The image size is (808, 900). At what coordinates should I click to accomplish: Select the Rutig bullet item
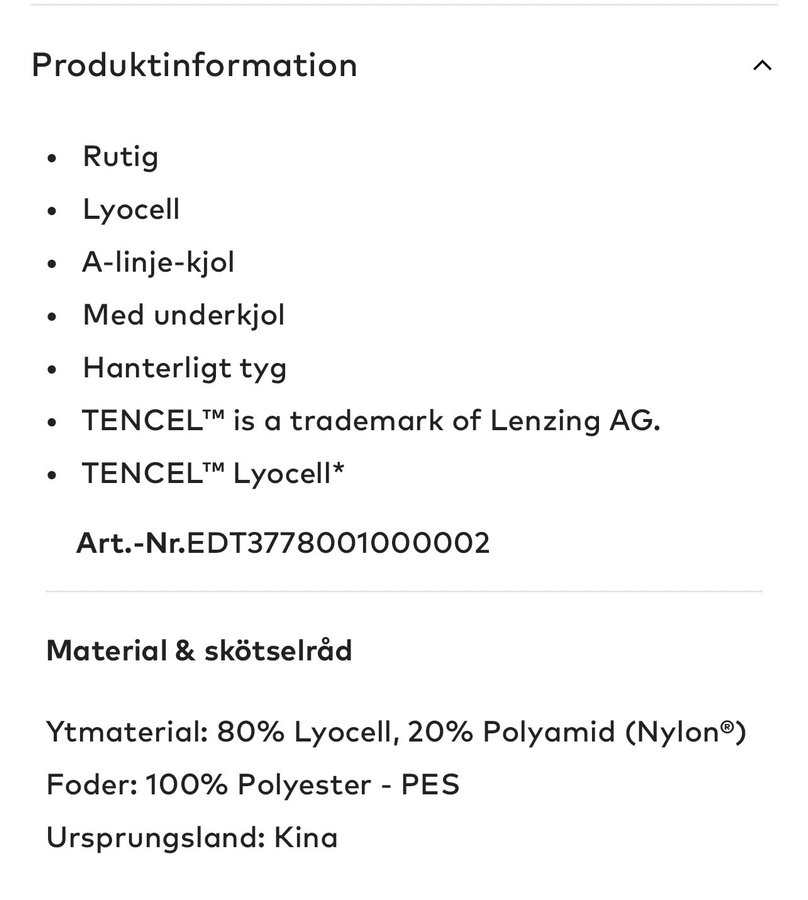(x=121, y=157)
